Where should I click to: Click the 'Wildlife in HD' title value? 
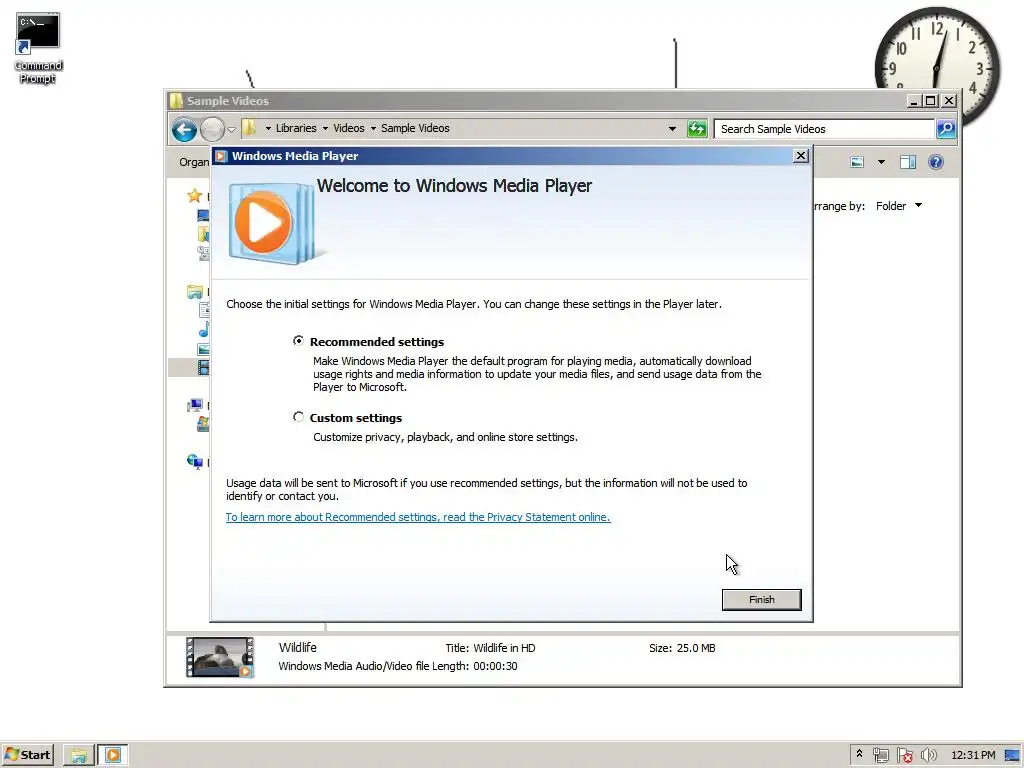pyautogui.click(x=504, y=648)
